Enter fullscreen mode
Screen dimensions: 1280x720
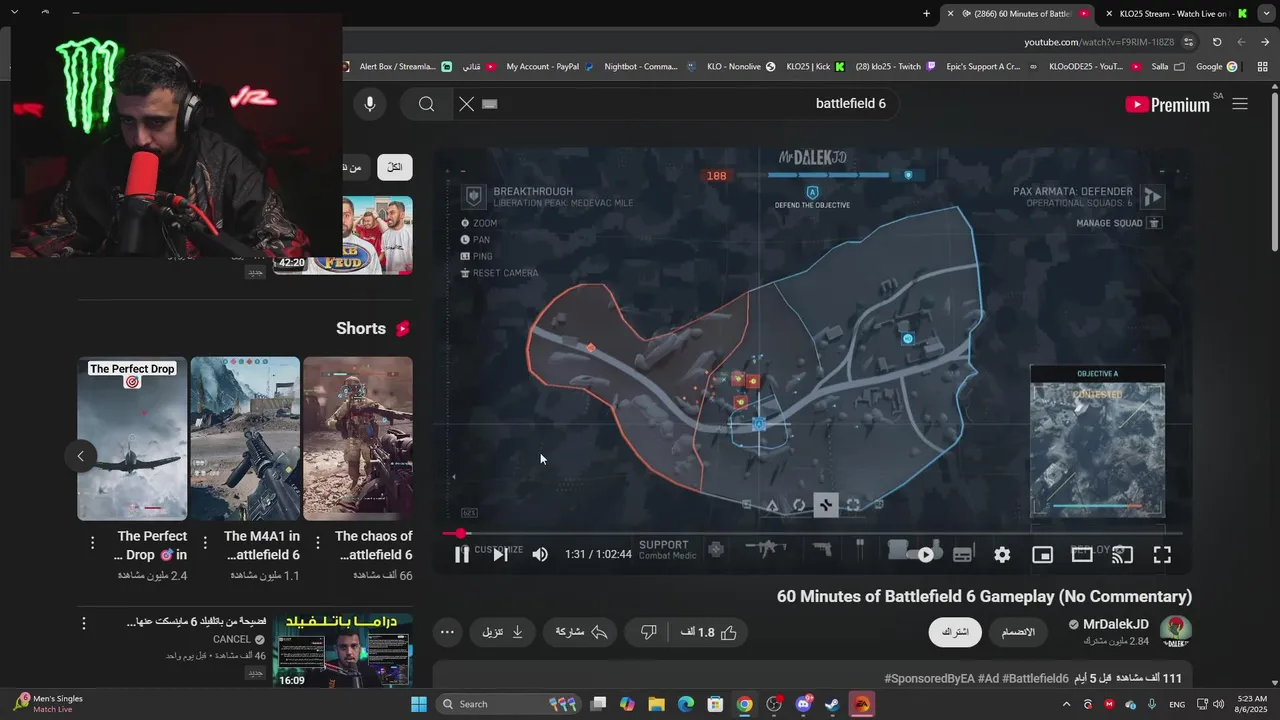coord(1162,554)
